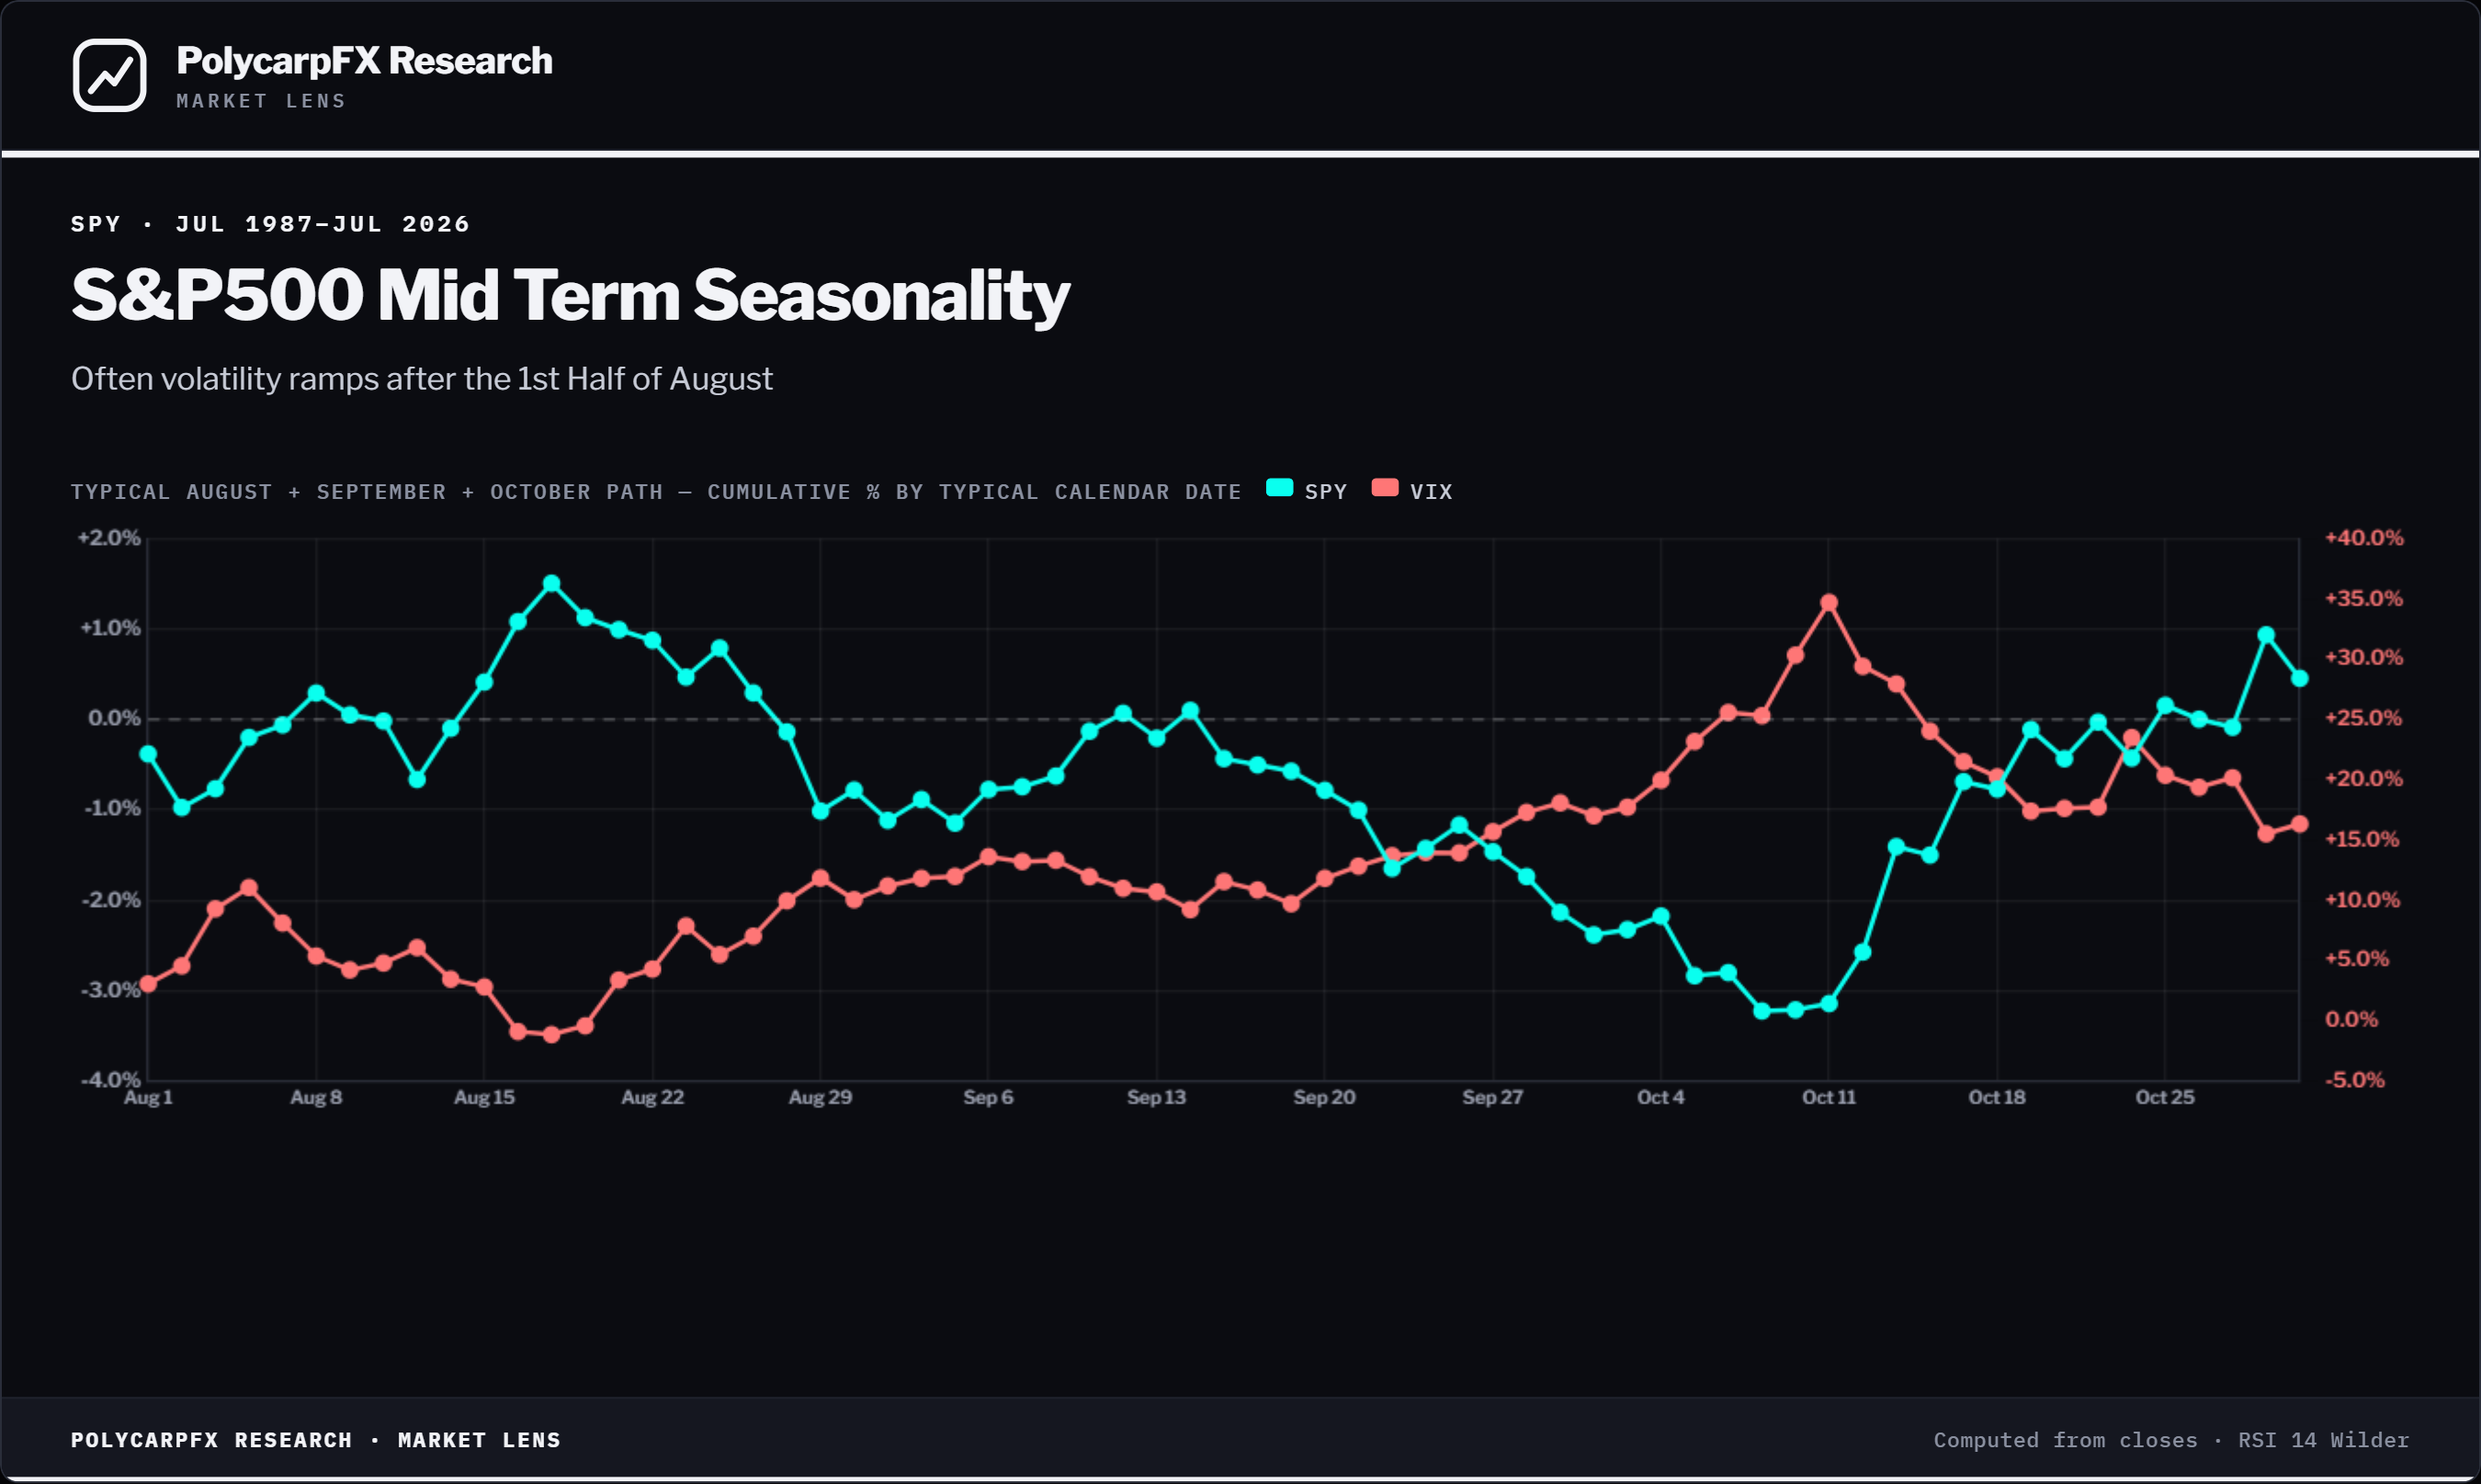Click the Oct 25 x-axis label
The width and height of the screenshot is (2481, 1484).
[2165, 1097]
